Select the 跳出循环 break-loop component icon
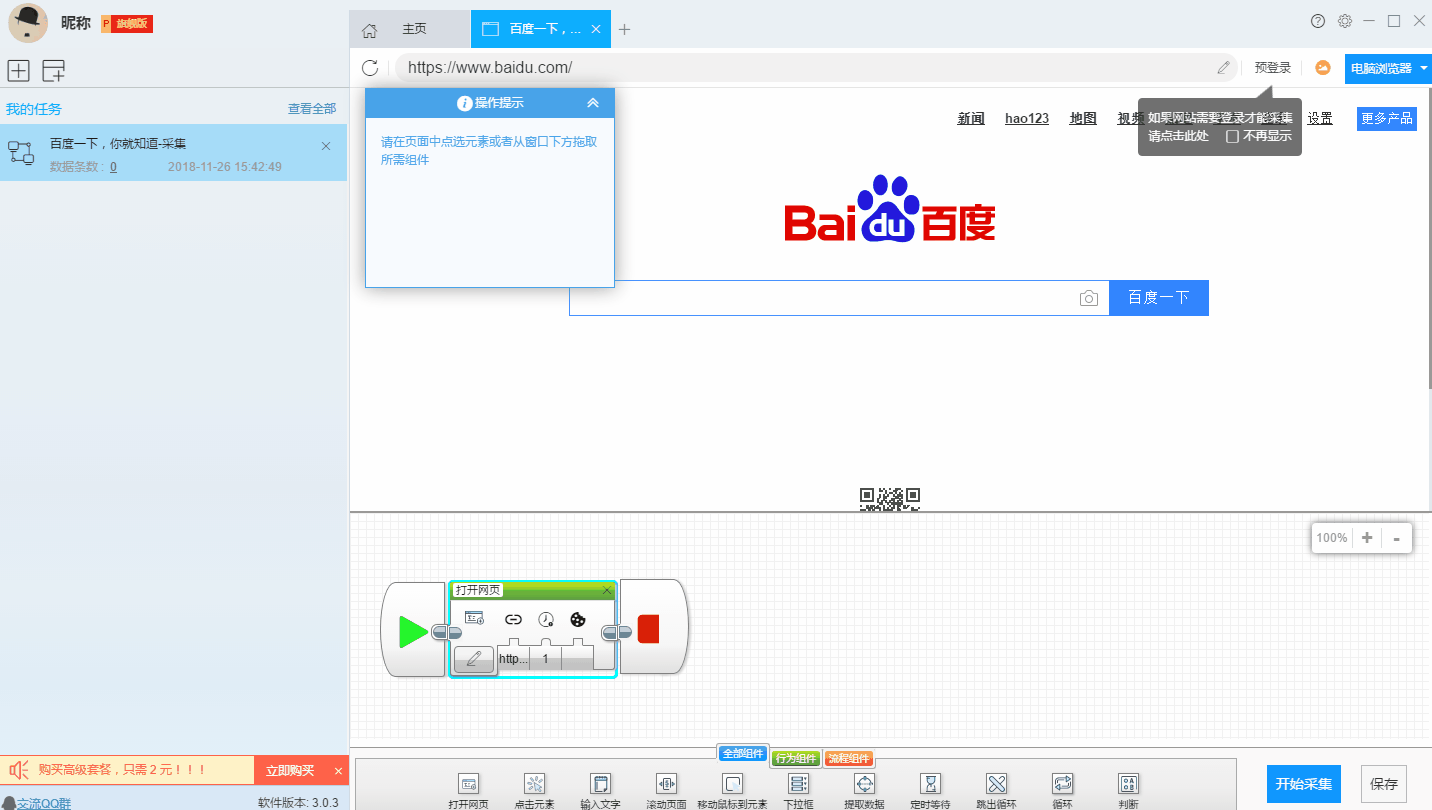Screen dimensions: 1432x810 click(995, 785)
